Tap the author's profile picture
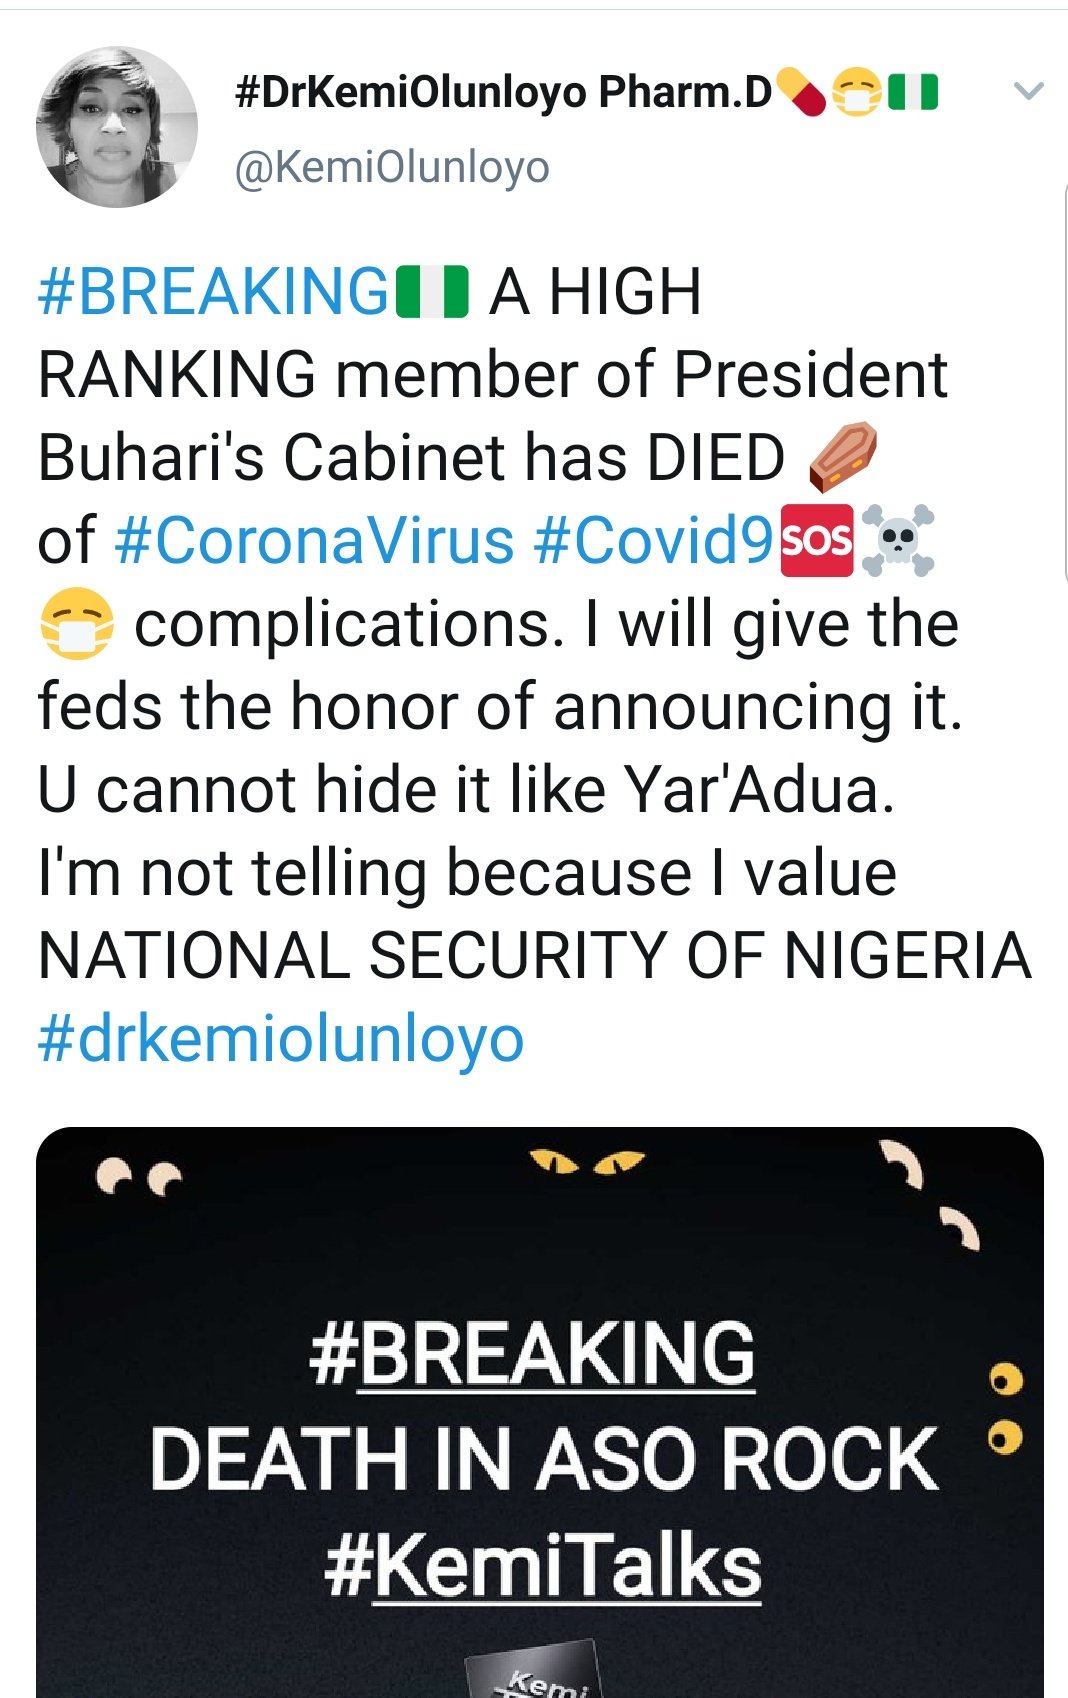 pos(117,127)
